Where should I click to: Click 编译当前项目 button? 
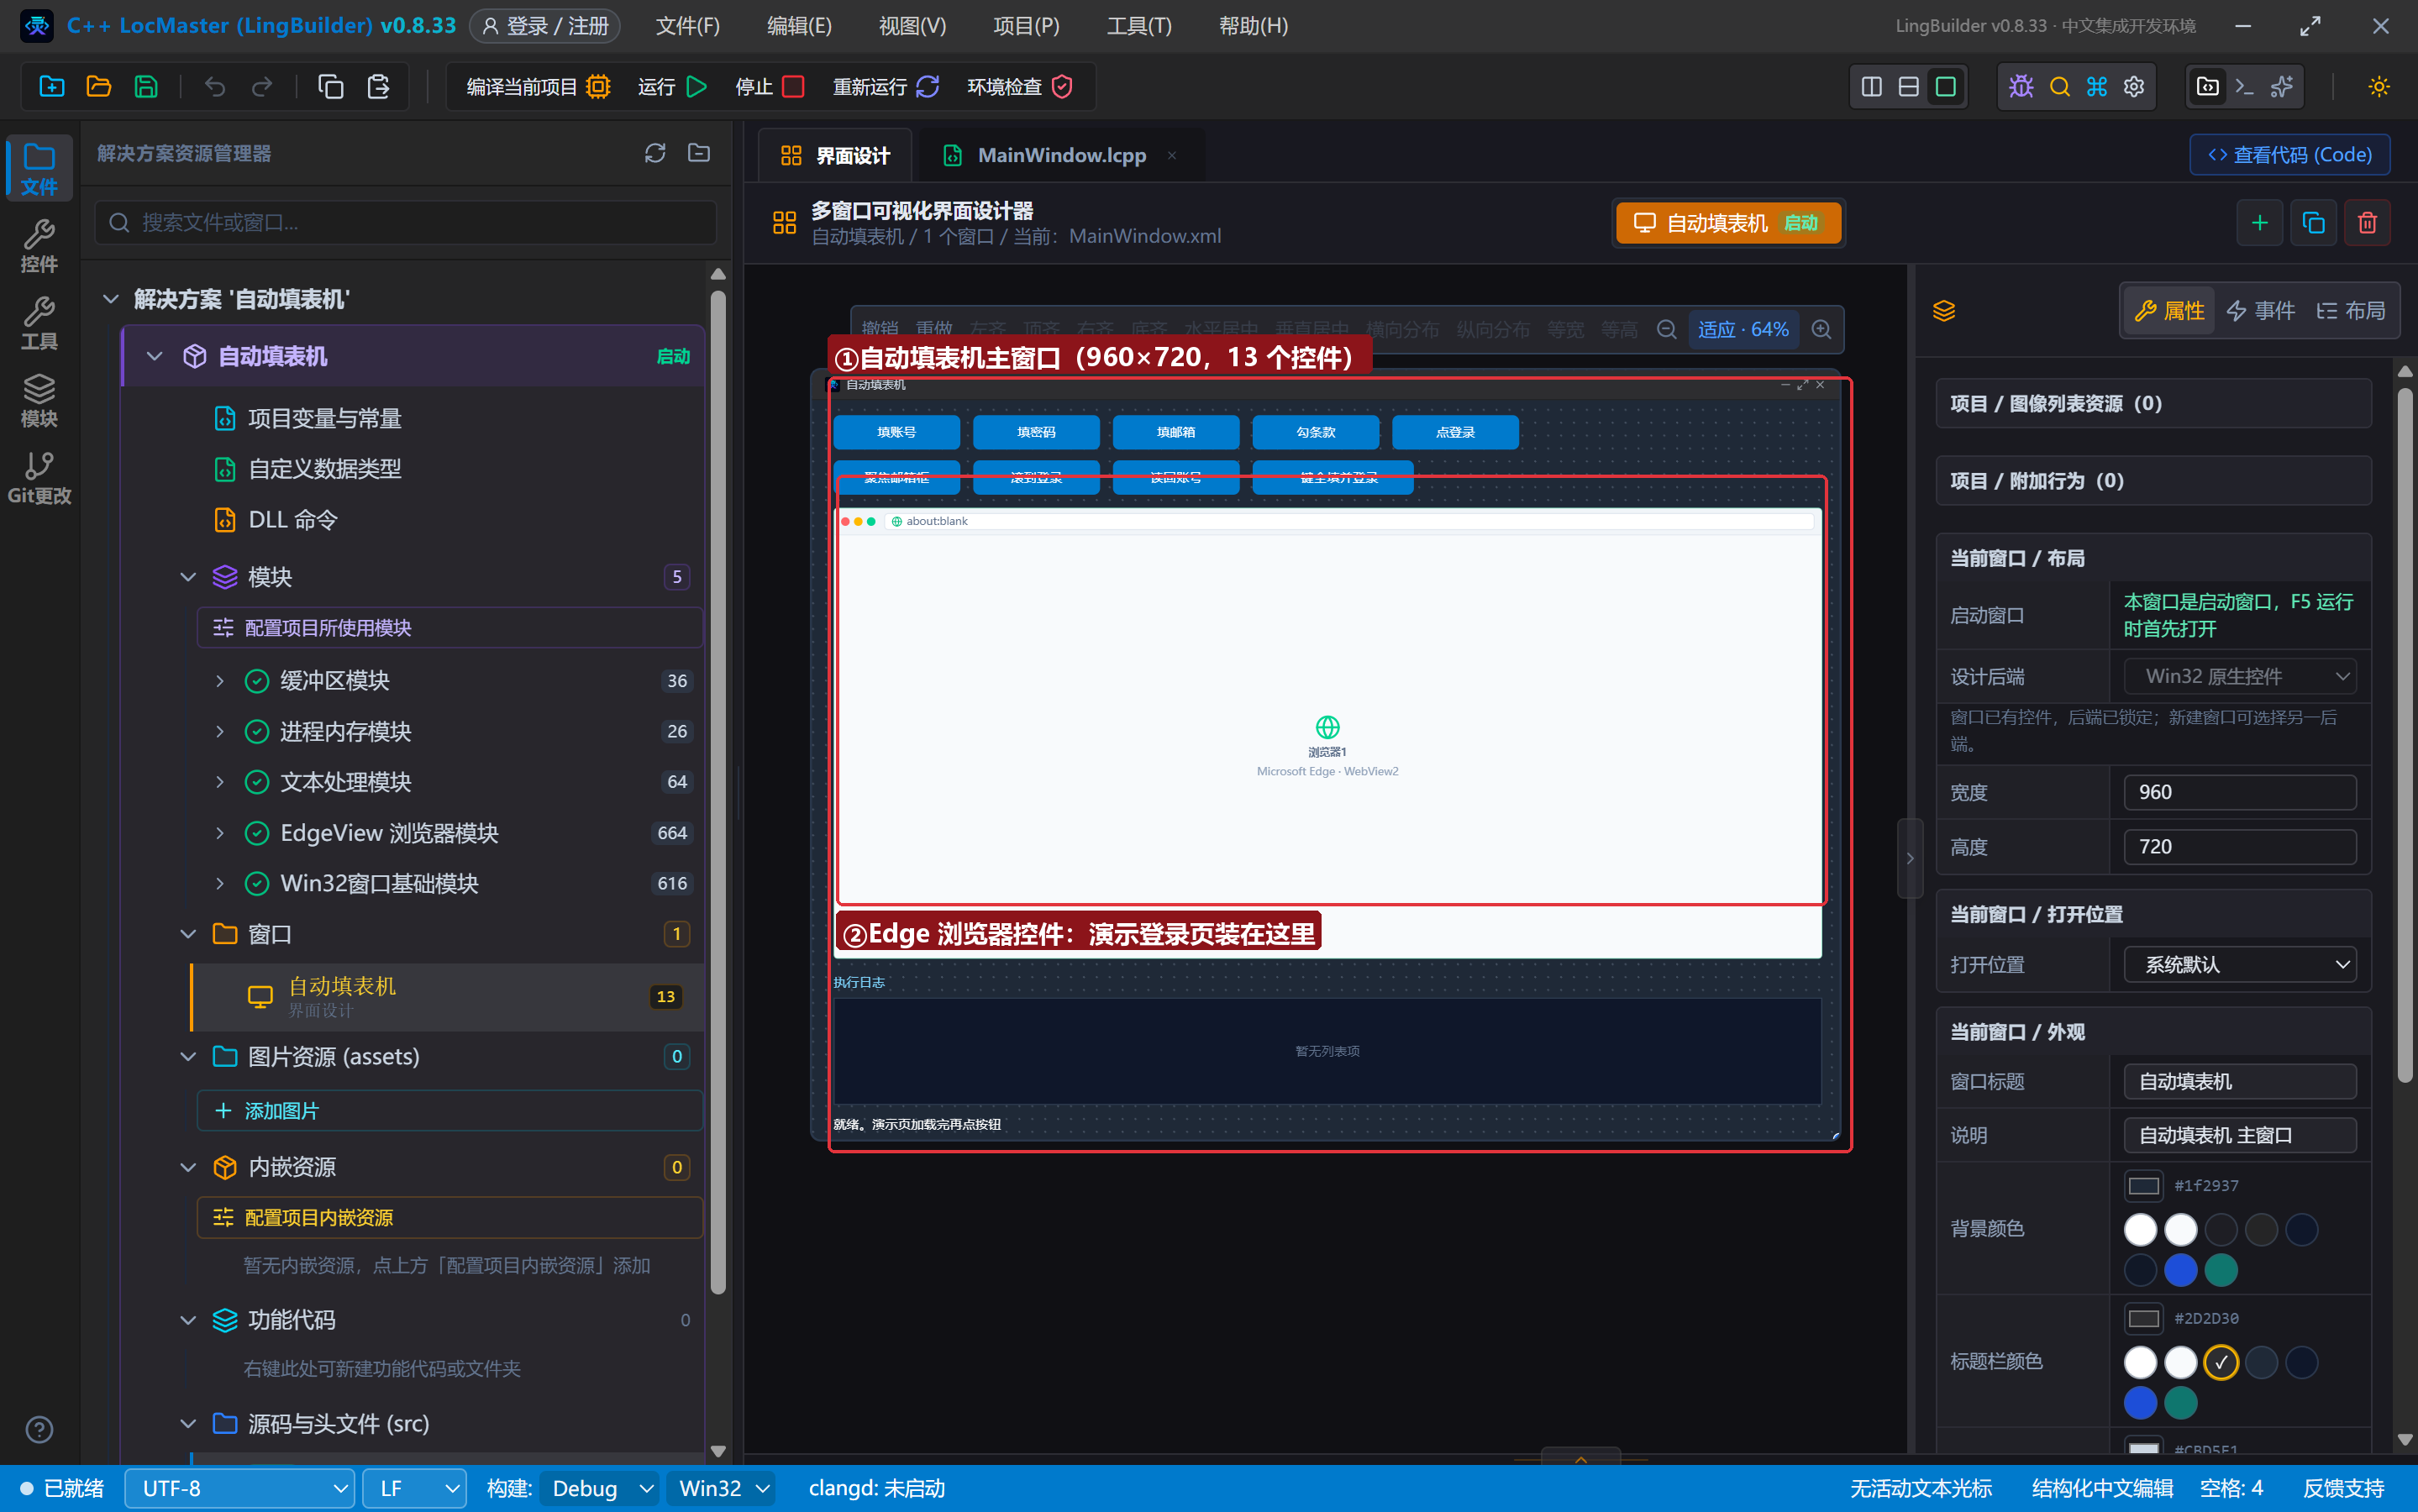pyautogui.click(x=538, y=87)
